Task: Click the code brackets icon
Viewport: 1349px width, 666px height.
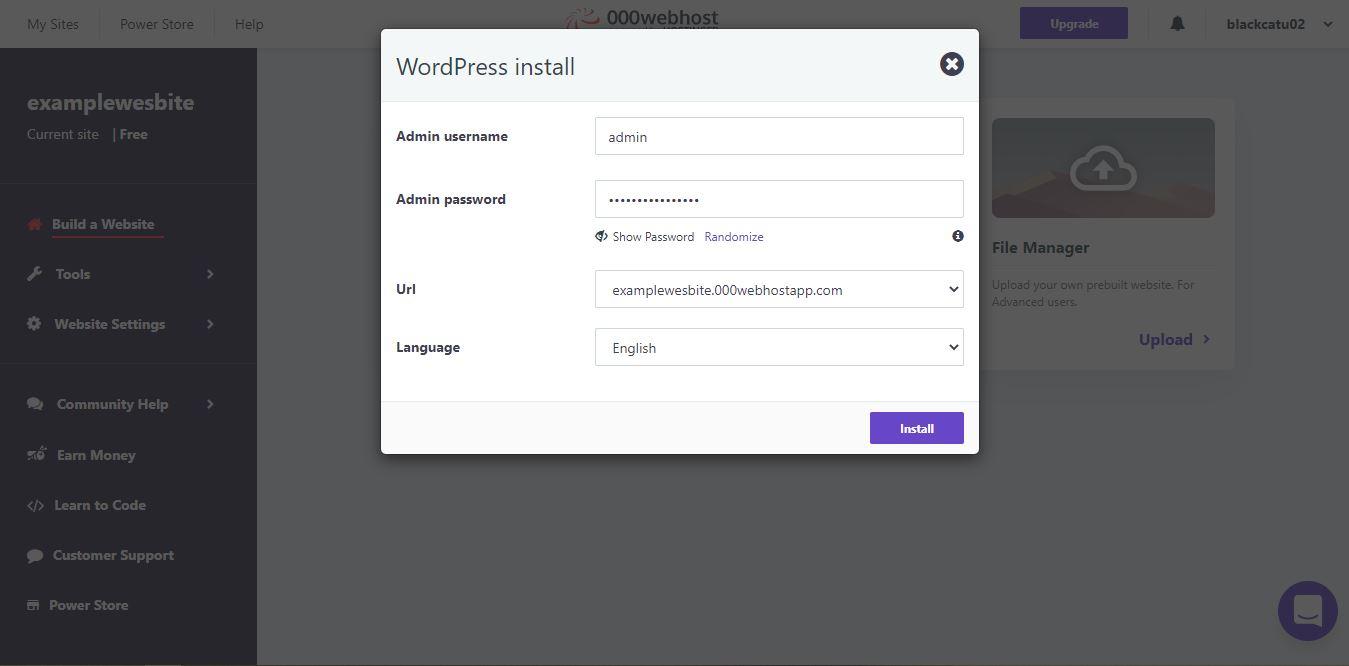Action: pos(35,505)
